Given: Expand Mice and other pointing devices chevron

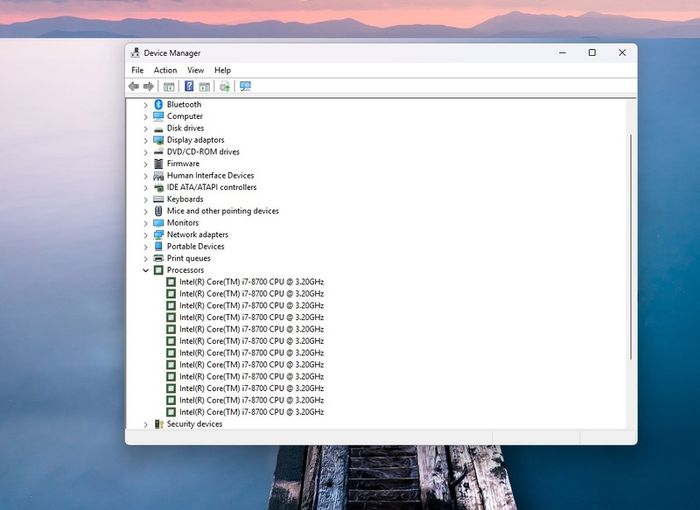Looking at the screenshot, I should (x=146, y=211).
